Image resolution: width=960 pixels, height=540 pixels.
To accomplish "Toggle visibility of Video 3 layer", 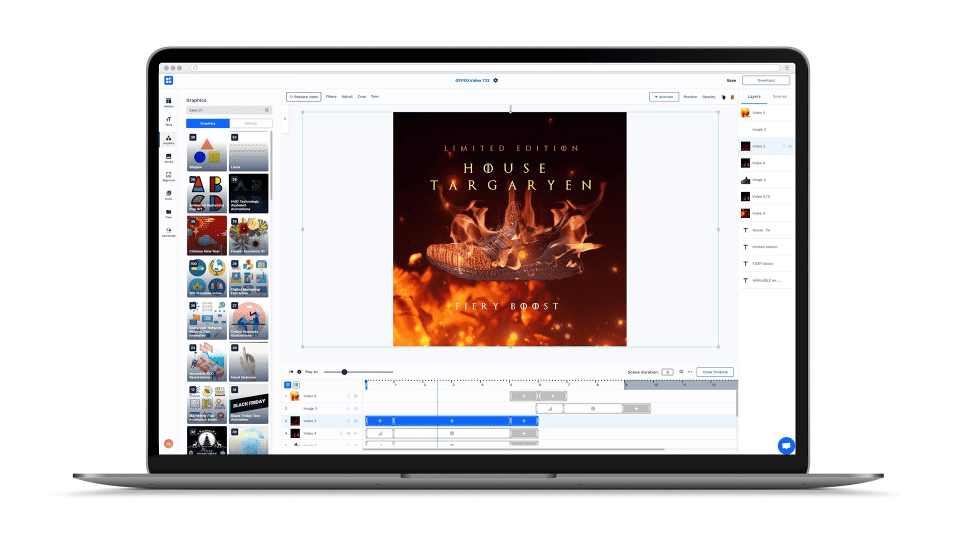I will coord(790,146).
